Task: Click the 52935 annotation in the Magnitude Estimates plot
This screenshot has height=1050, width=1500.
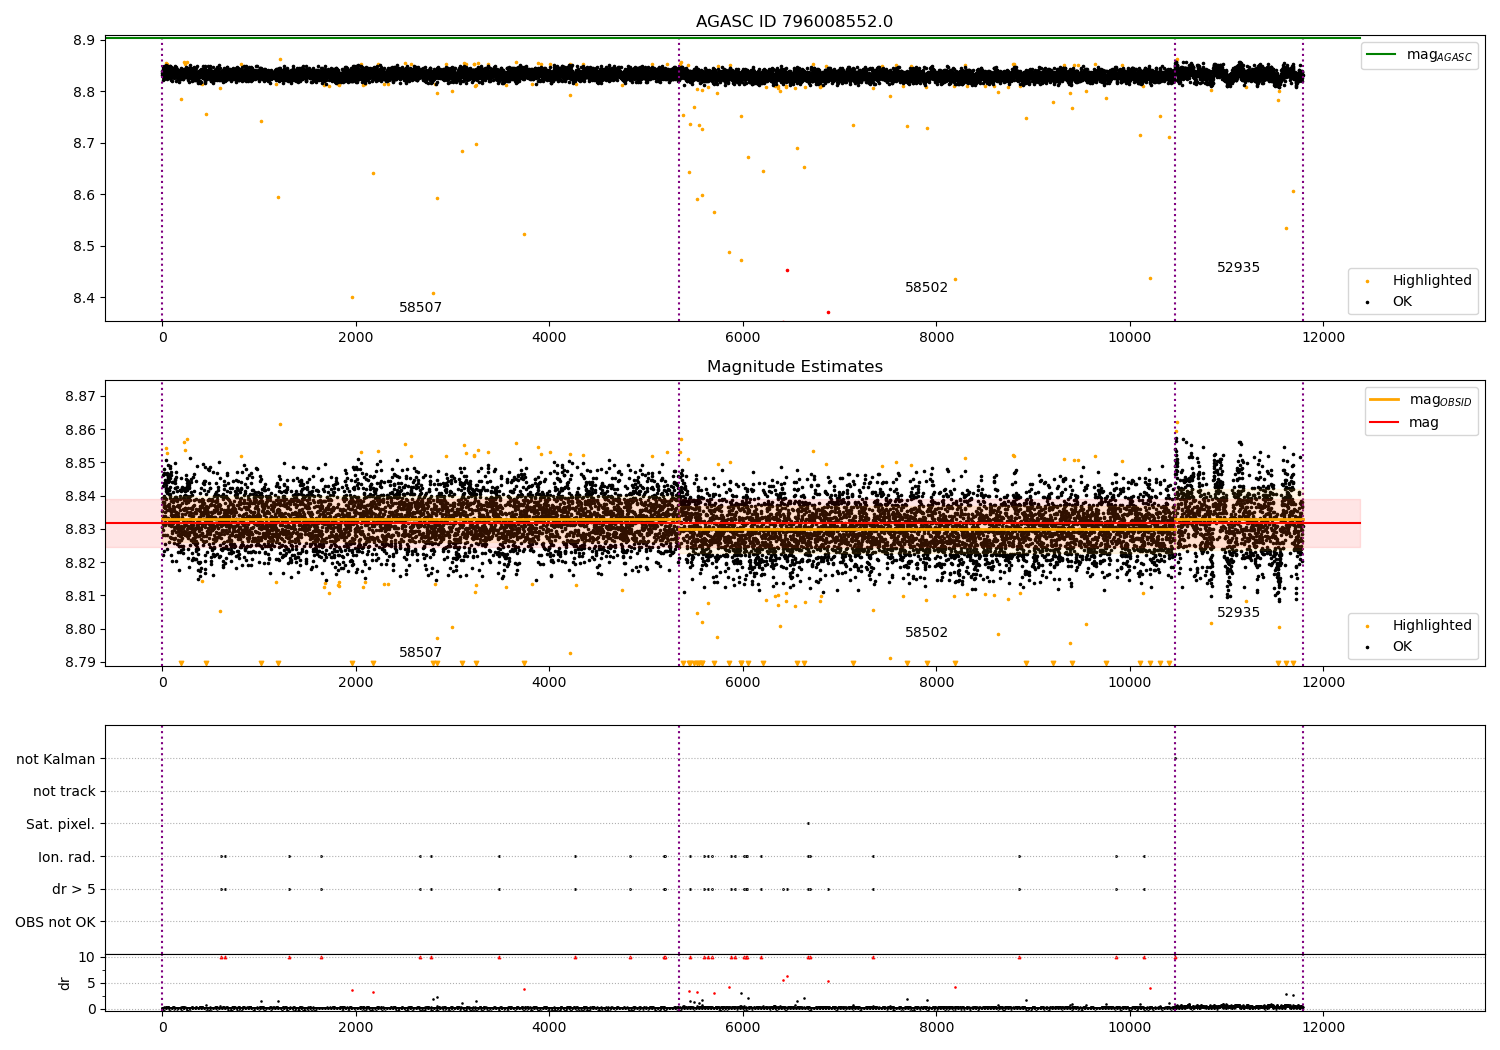Action: point(1238,612)
